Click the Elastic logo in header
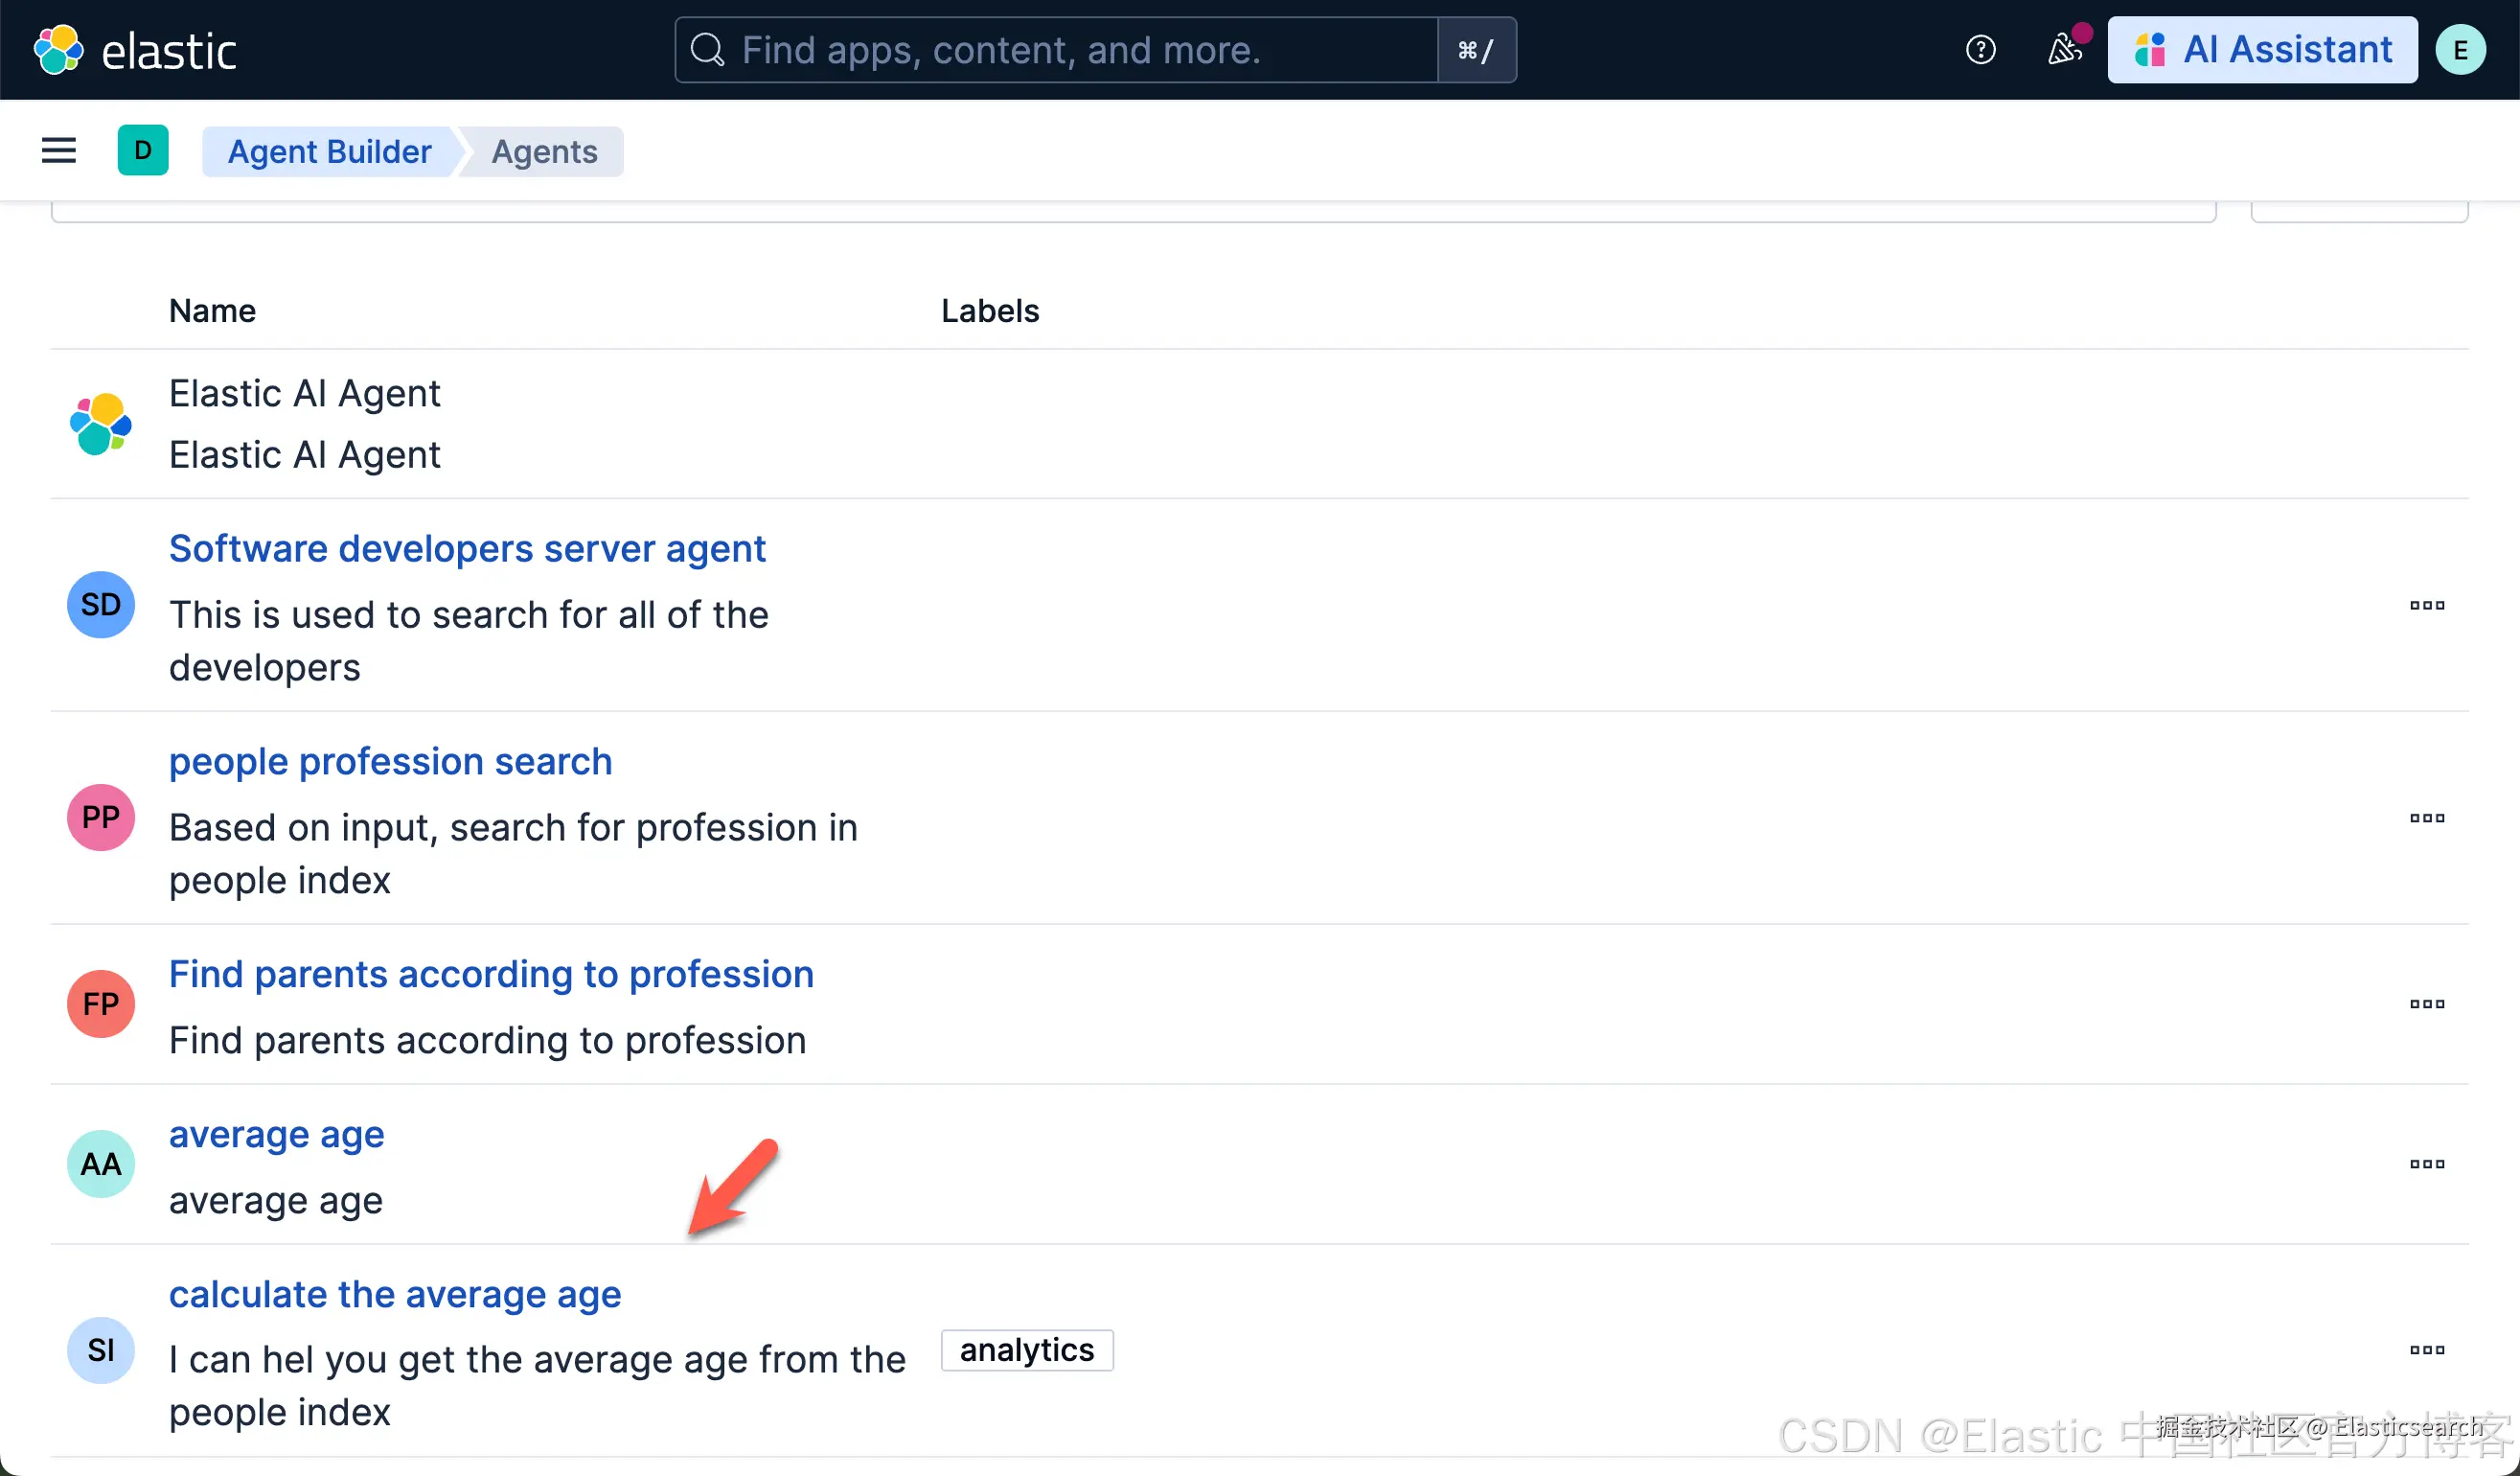This screenshot has height=1476, width=2520. click(135, 50)
